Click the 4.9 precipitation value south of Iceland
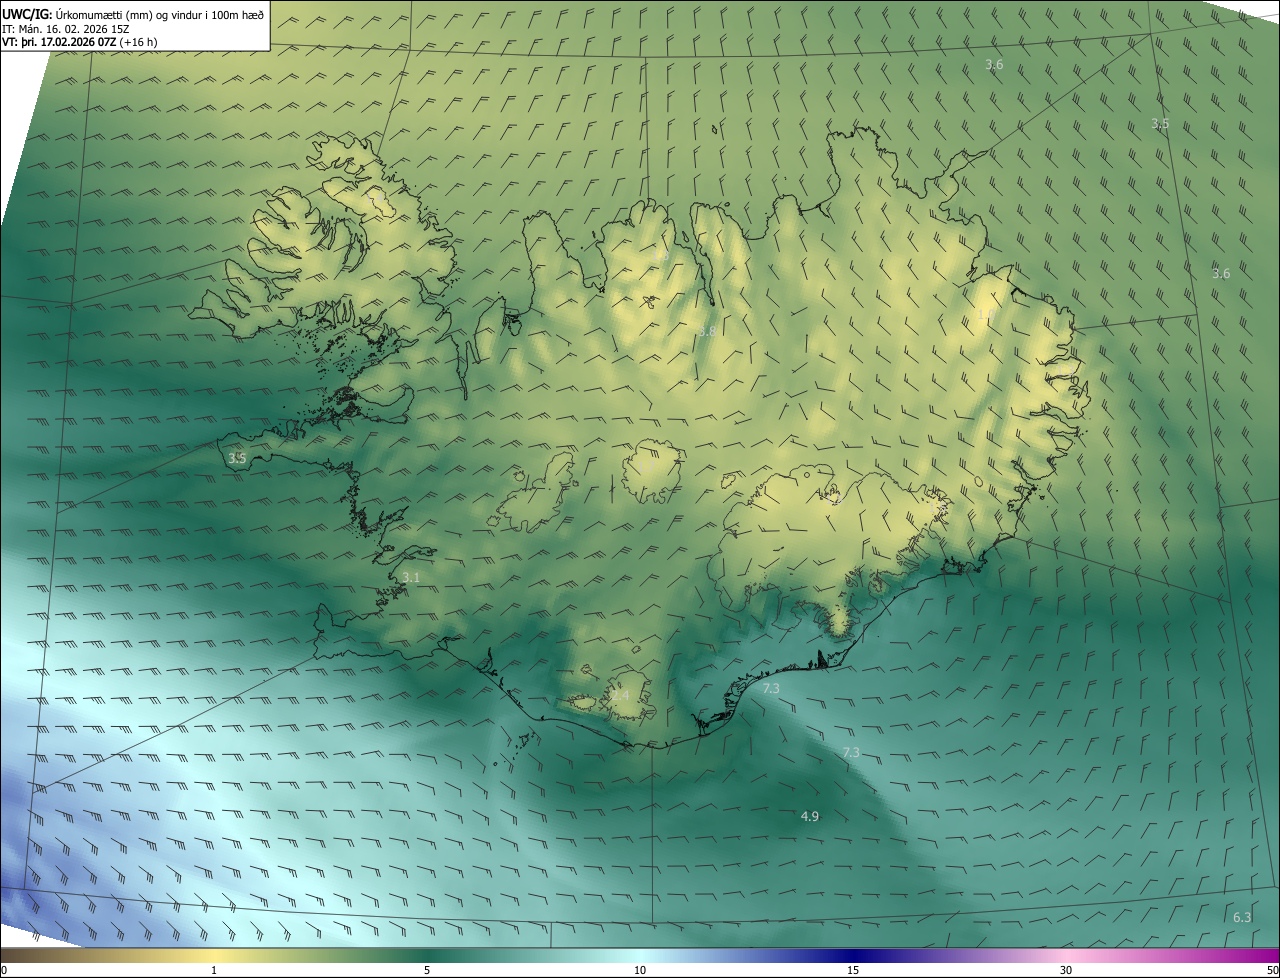The image size is (1280, 978). click(x=810, y=817)
